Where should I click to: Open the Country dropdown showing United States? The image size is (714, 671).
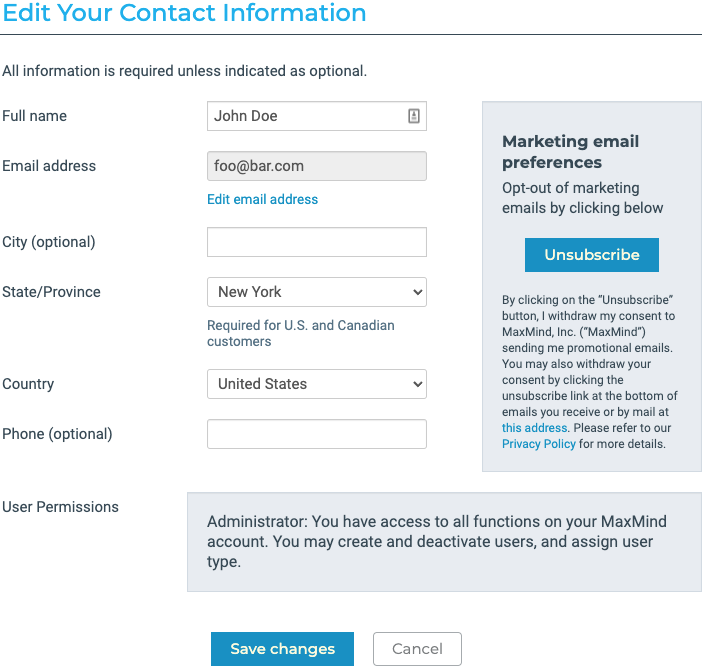pyautogui.click(x=316, y=384)
